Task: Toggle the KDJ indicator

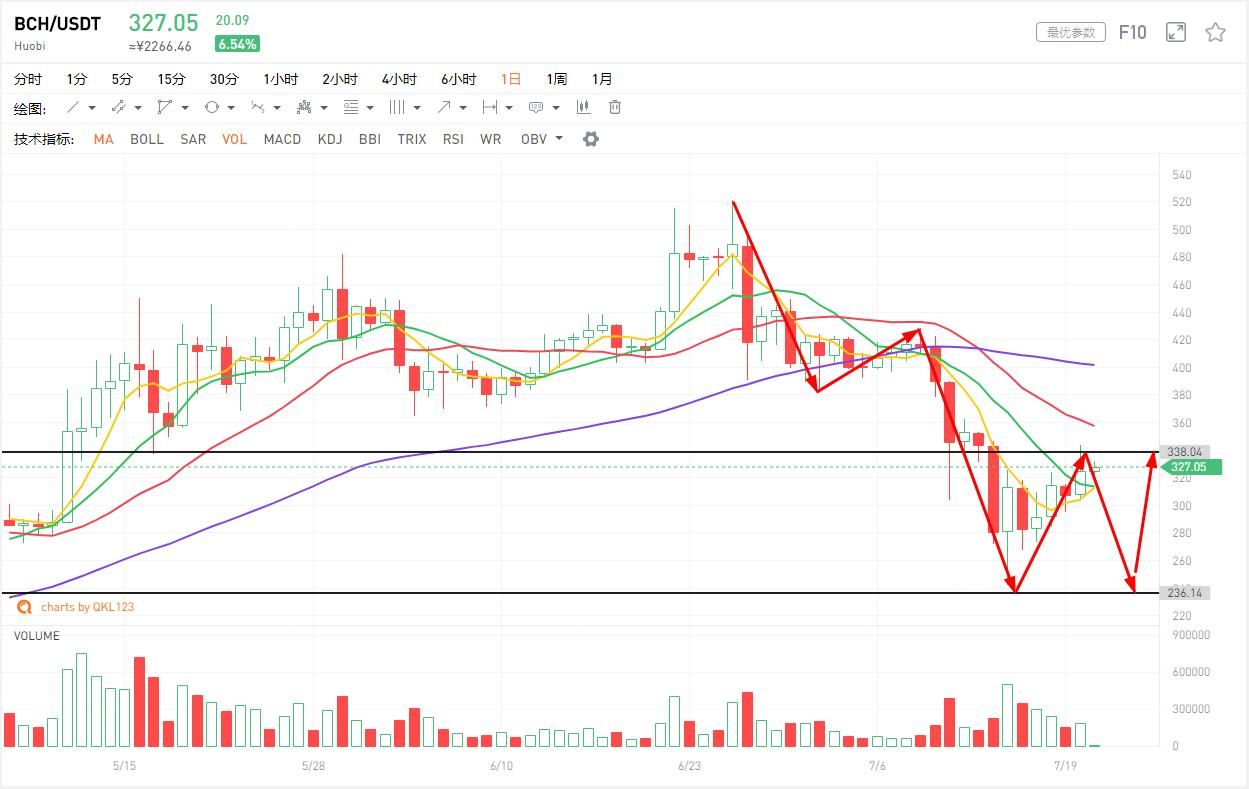Action: pos(330,139)
